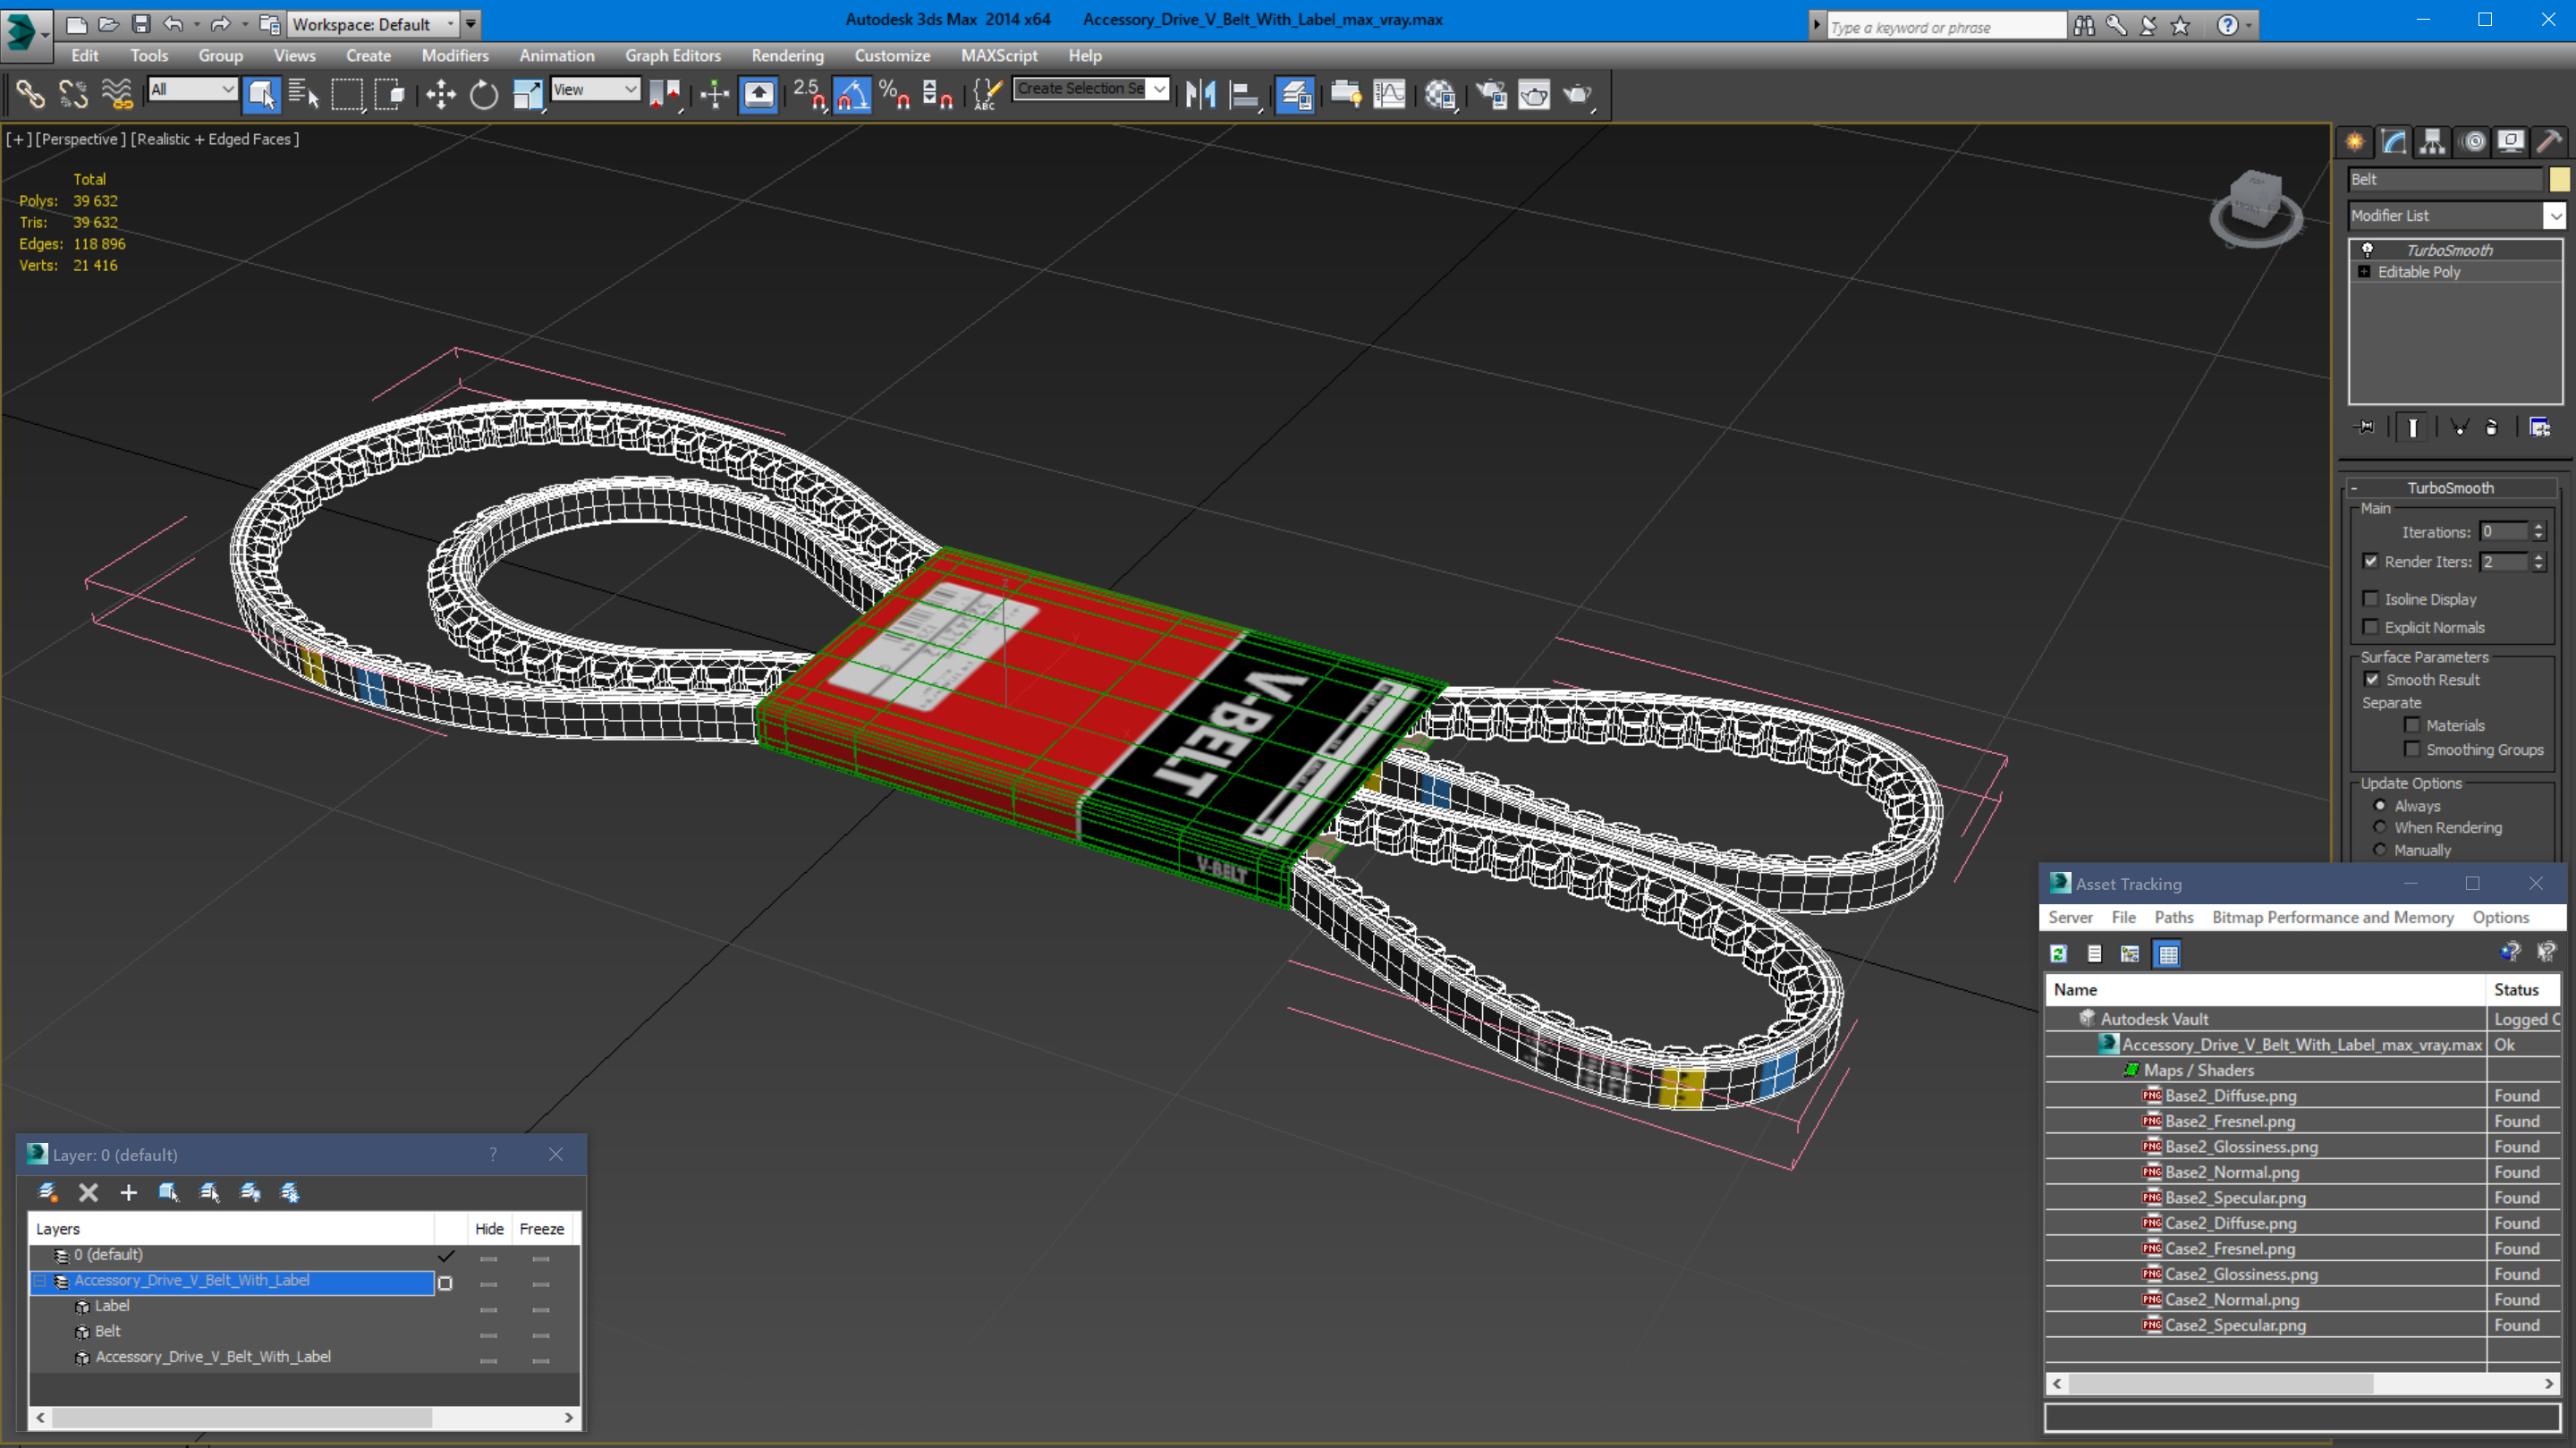Open the Rendering menu
This screenshot has width=2576, height=1448.
point(787,56)
